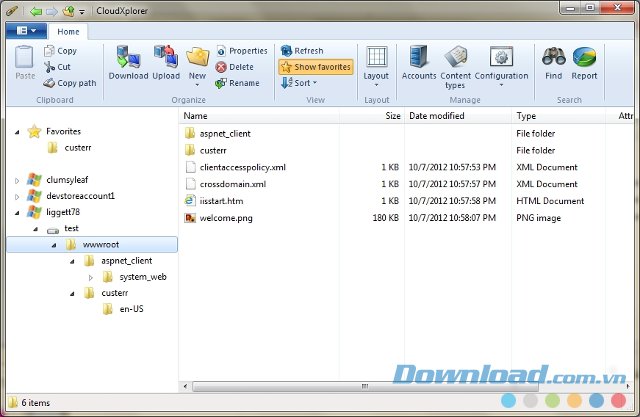Click the Find binoculars icon
Screen dimensions: 640x417
pyautogui.click(x=553, y=62)
